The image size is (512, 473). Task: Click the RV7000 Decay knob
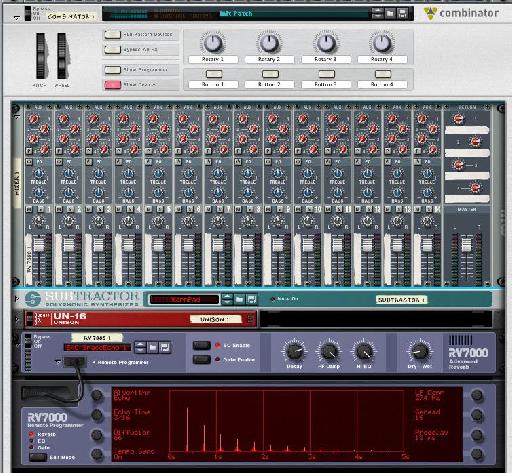click(295, 351)
